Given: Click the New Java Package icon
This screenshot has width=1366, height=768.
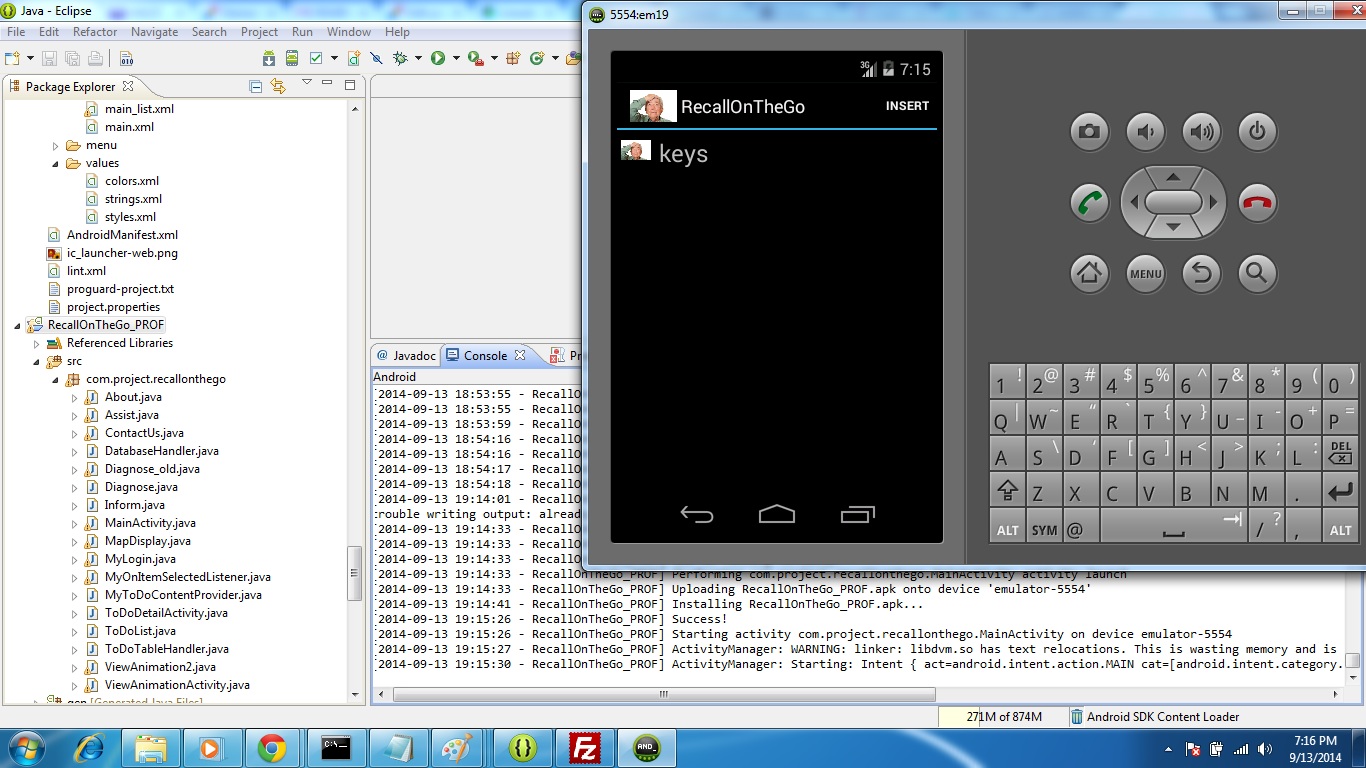Looking at the screenshot, I should click(513, 58).
